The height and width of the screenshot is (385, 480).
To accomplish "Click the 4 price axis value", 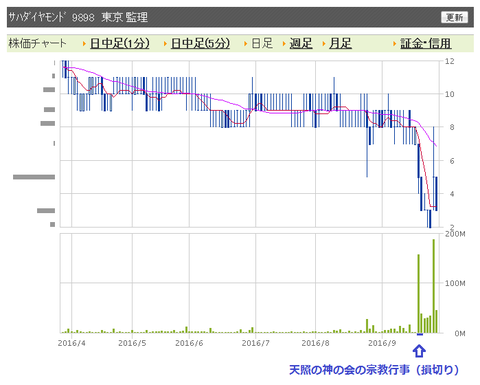I will tap(452, 194).
